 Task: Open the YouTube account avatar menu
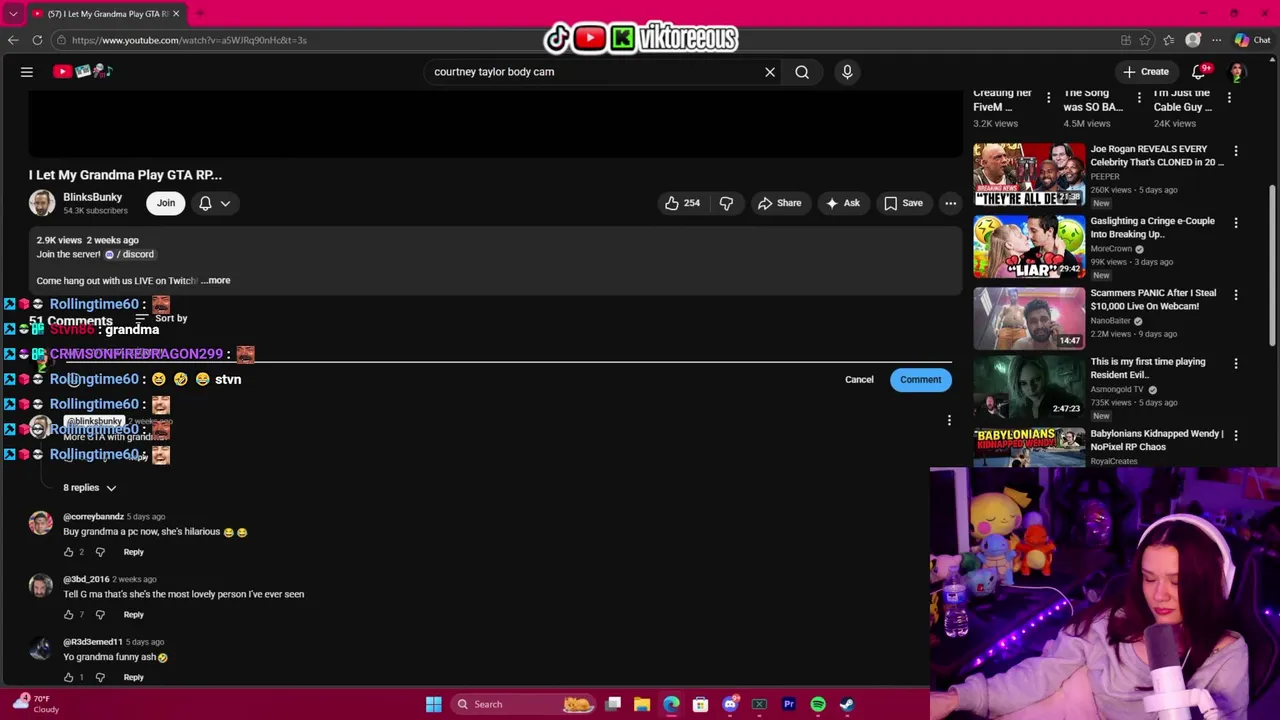pos(1237,72)
